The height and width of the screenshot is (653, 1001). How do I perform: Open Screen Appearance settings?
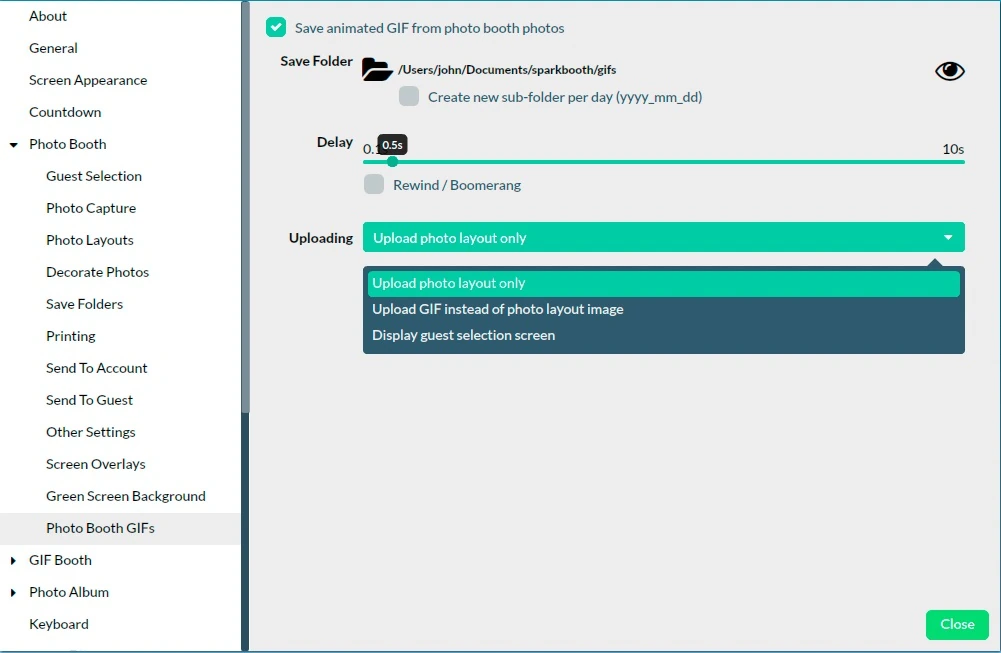(x=88, y=80)
